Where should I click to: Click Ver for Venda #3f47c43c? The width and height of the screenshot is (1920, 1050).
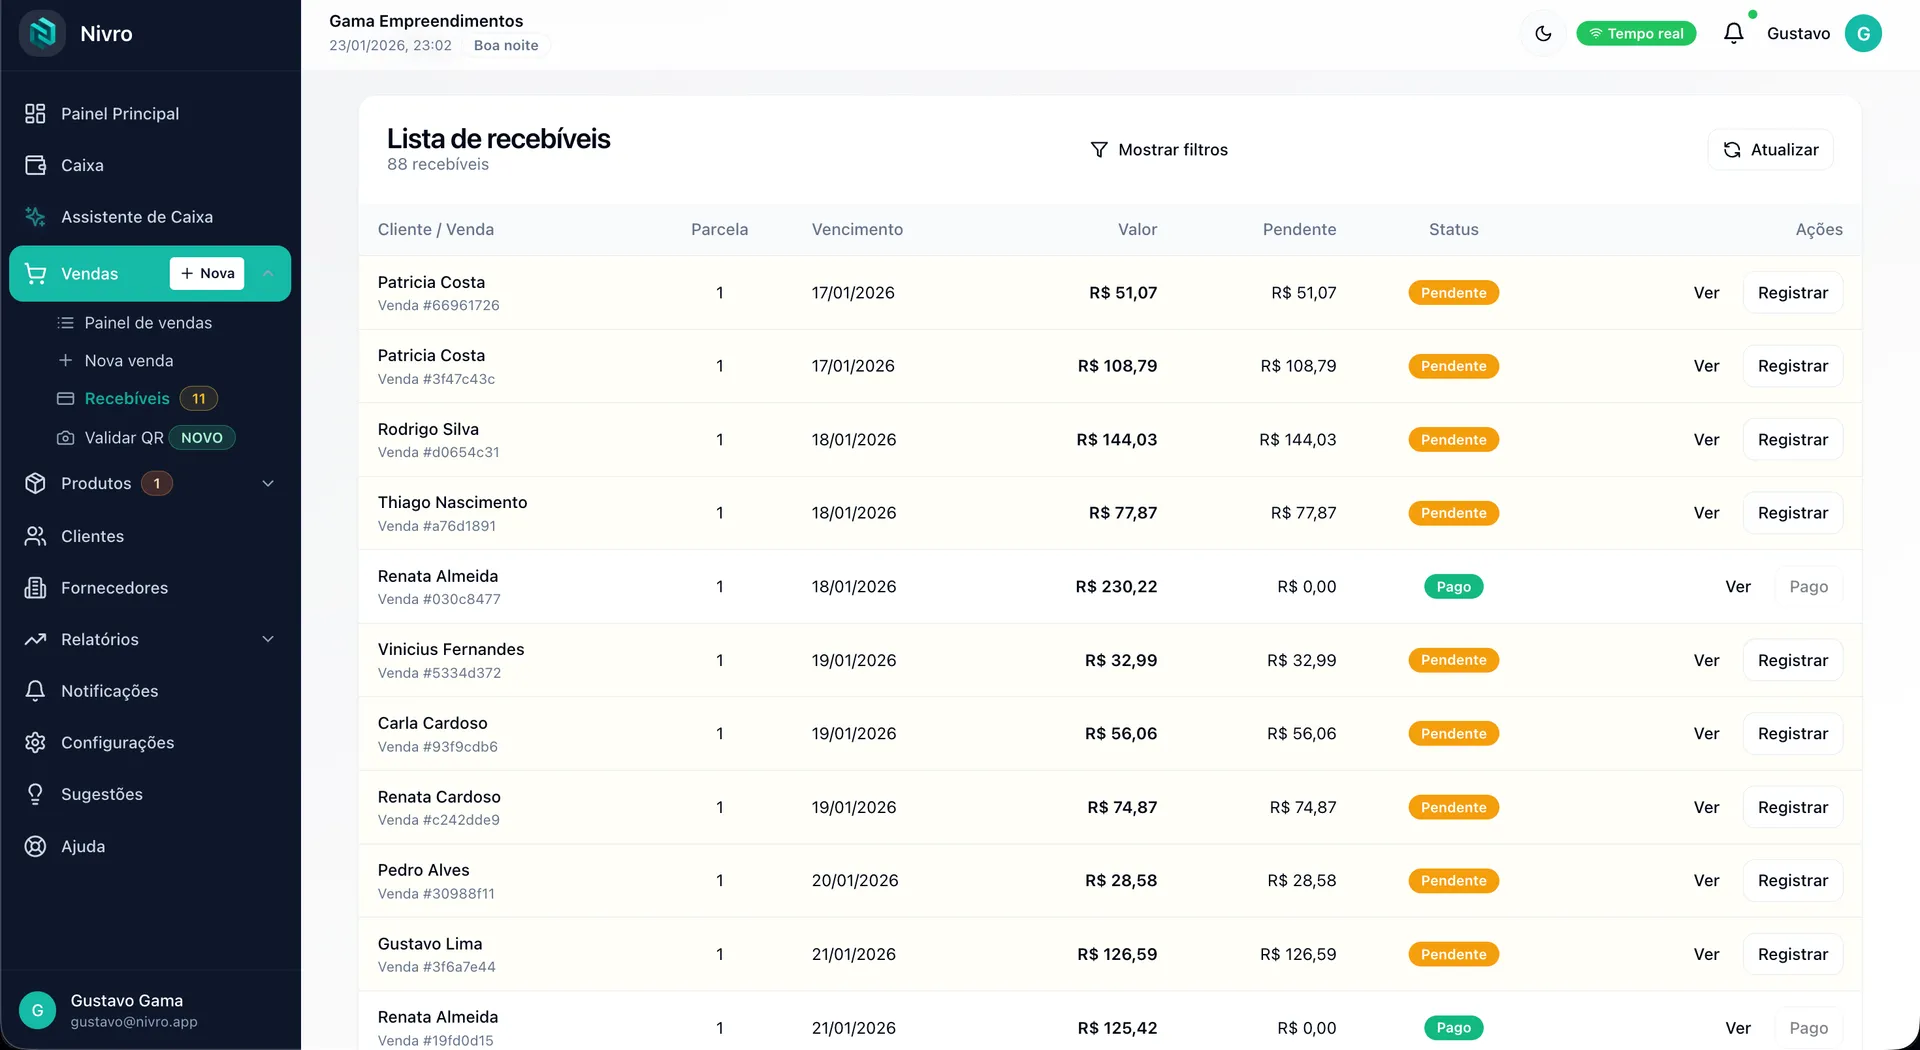click(1706, 366)
